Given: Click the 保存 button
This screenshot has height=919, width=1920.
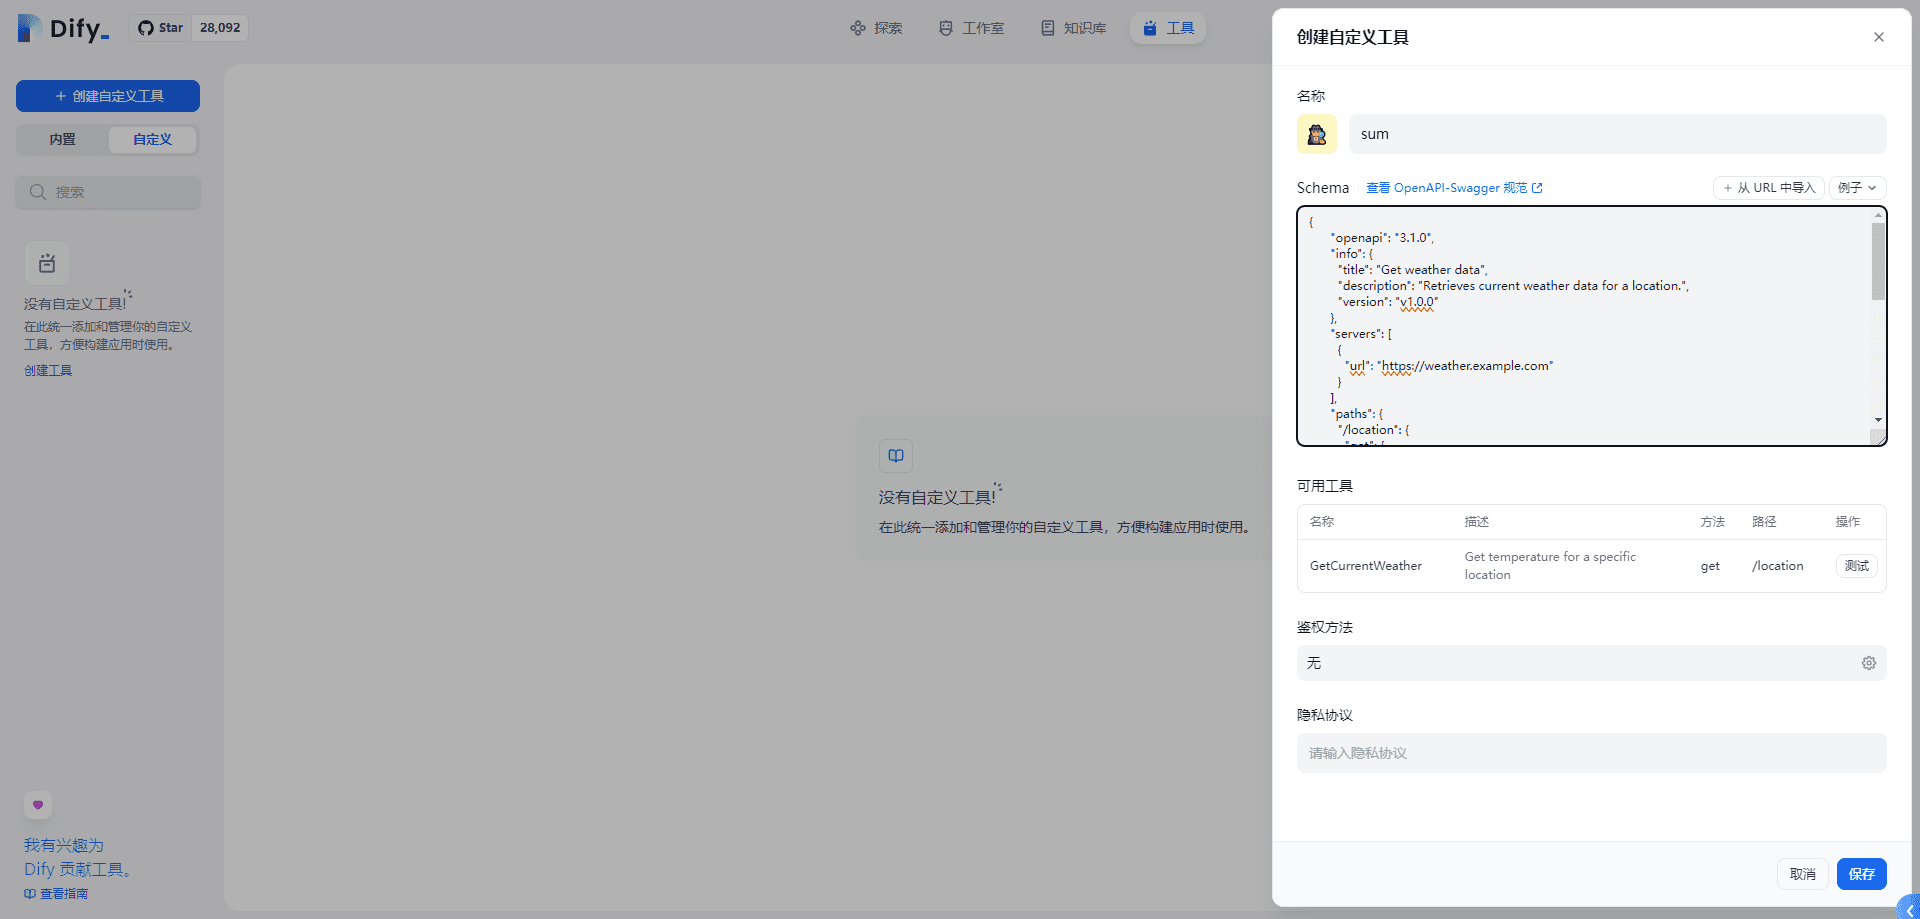Looking at the screenshot, I should [x=1862, y=874].
